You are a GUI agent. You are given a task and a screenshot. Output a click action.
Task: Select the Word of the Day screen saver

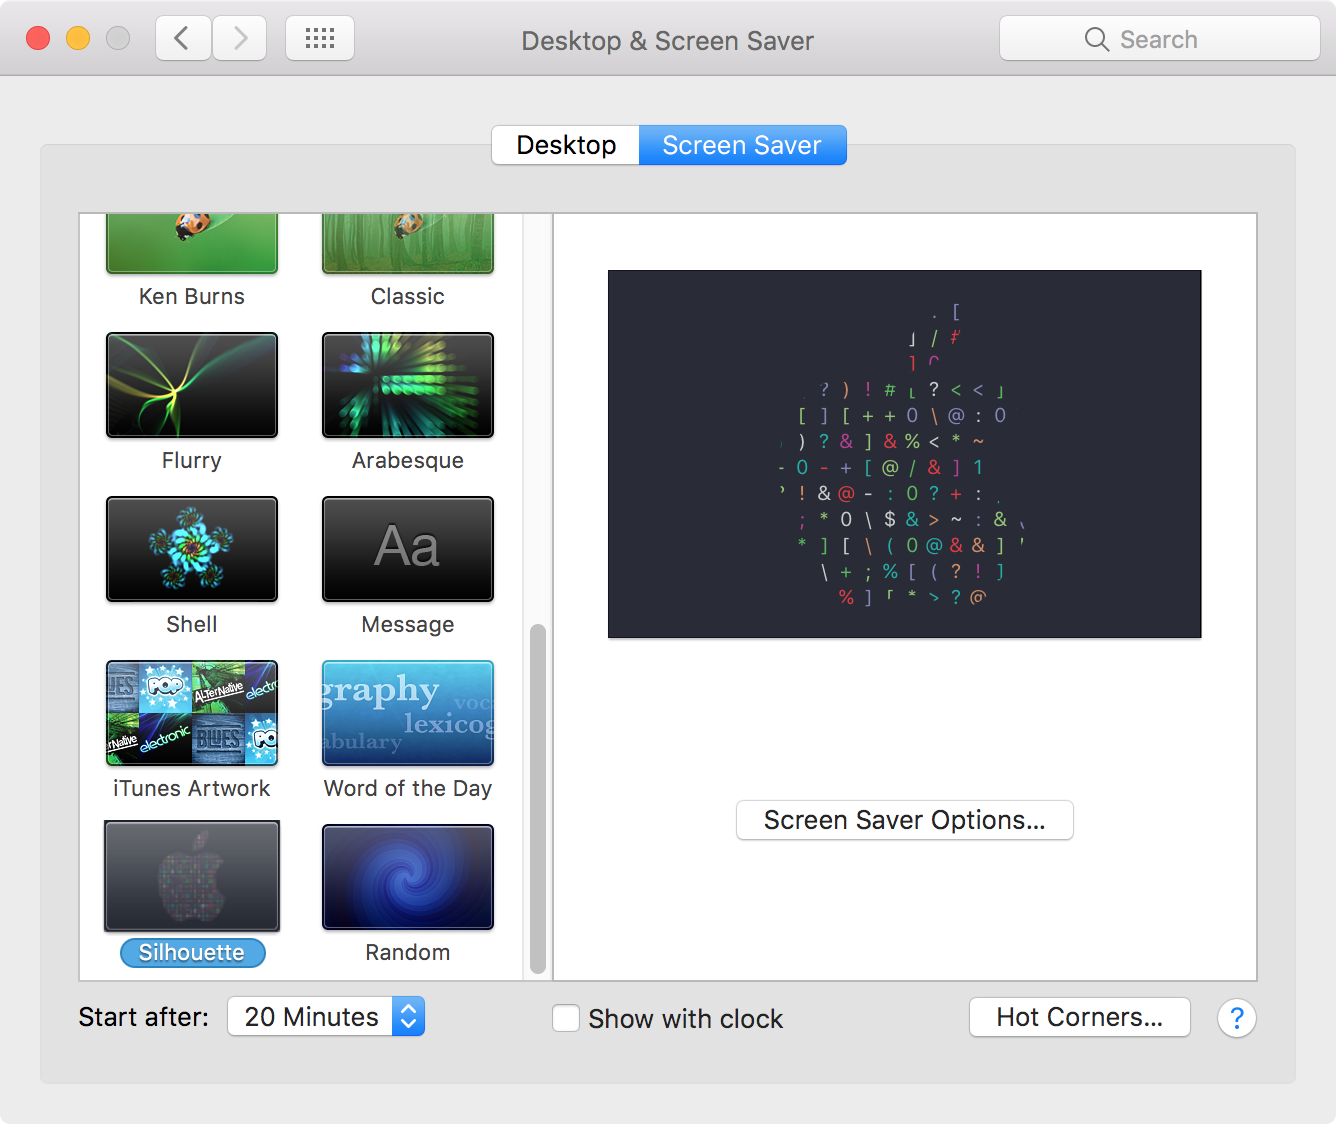(x=408, y=713)
